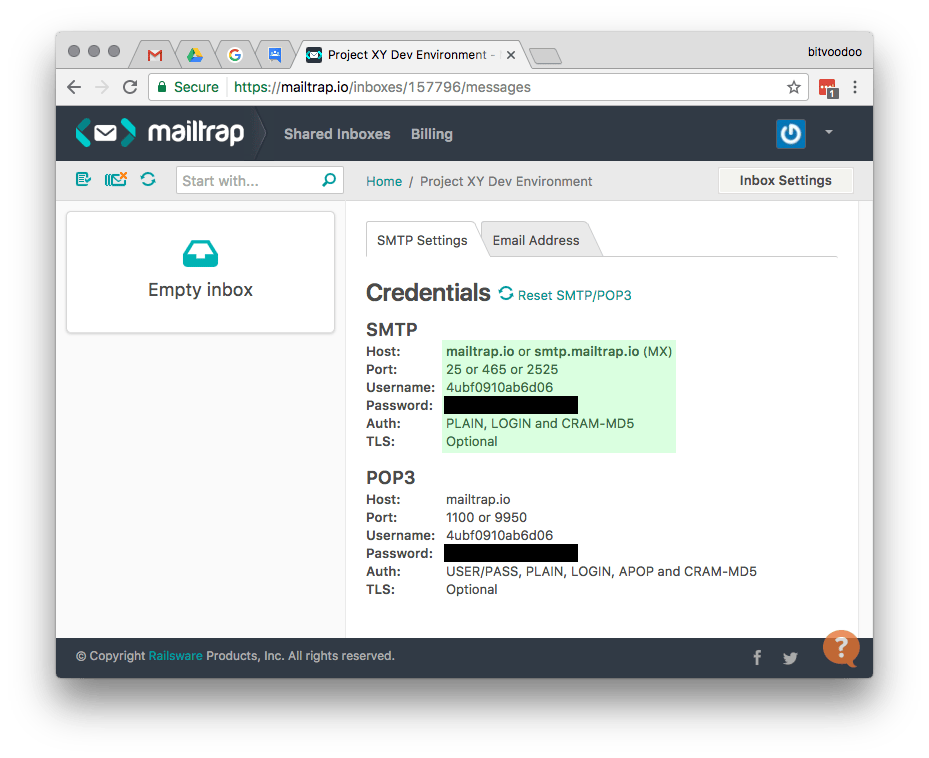Open the Chrome three-dot menu
Image resolution: width=929 pixels, height=758 pixels.
point(855,87)
